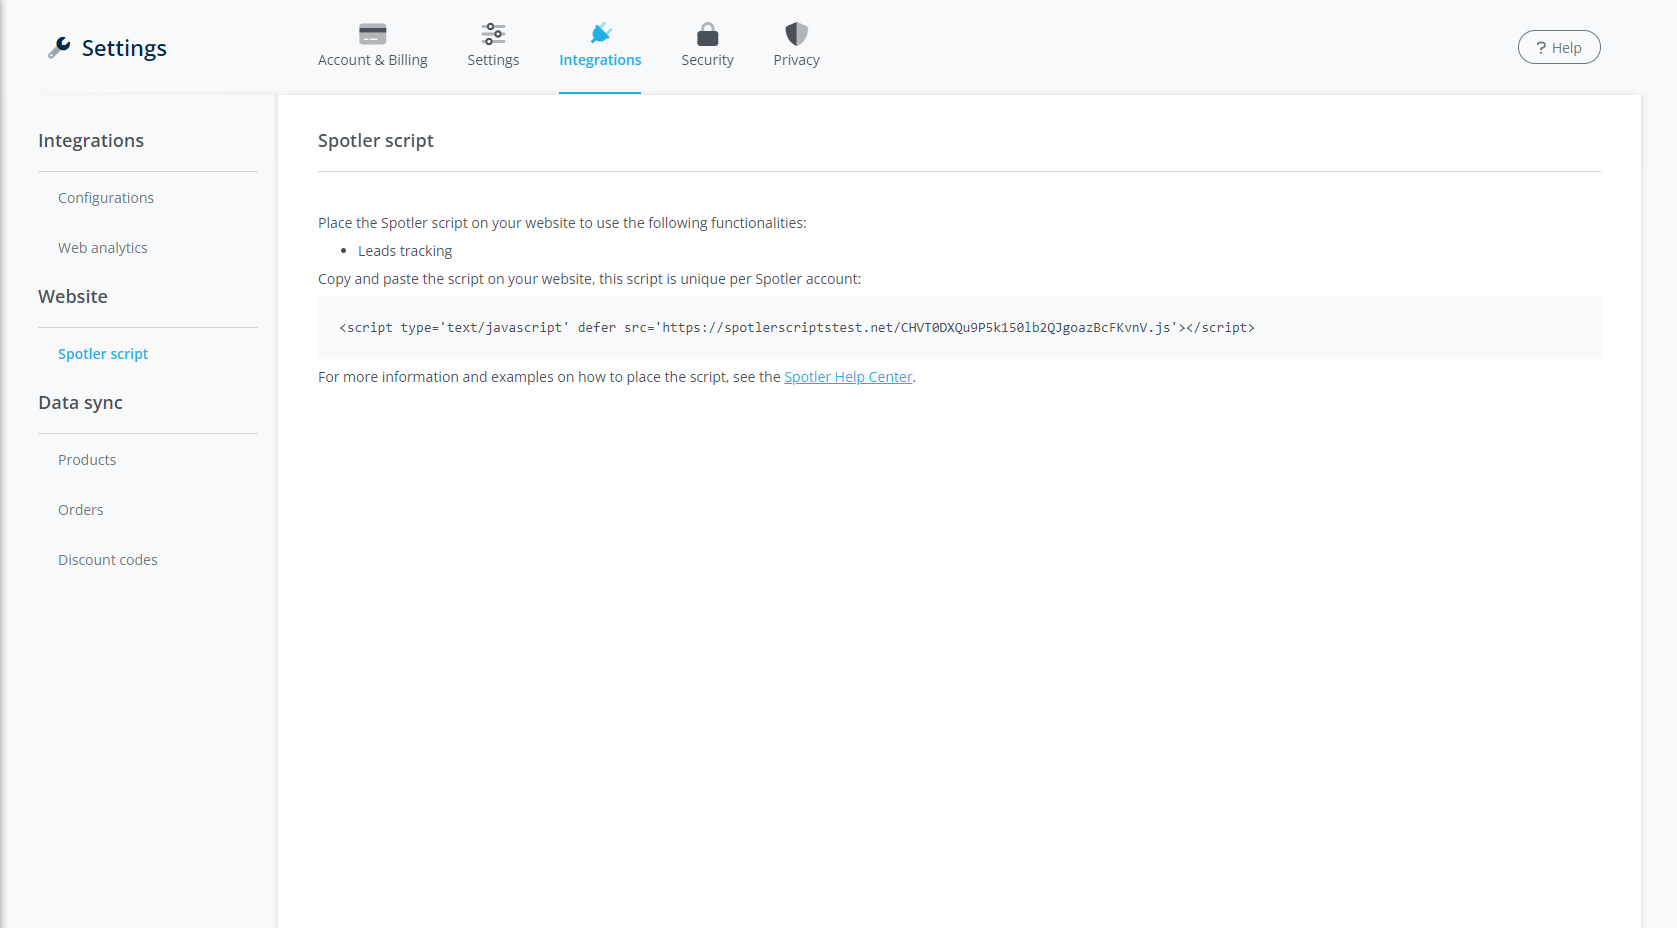Click the Privacy shield icon

pos(796,34)
